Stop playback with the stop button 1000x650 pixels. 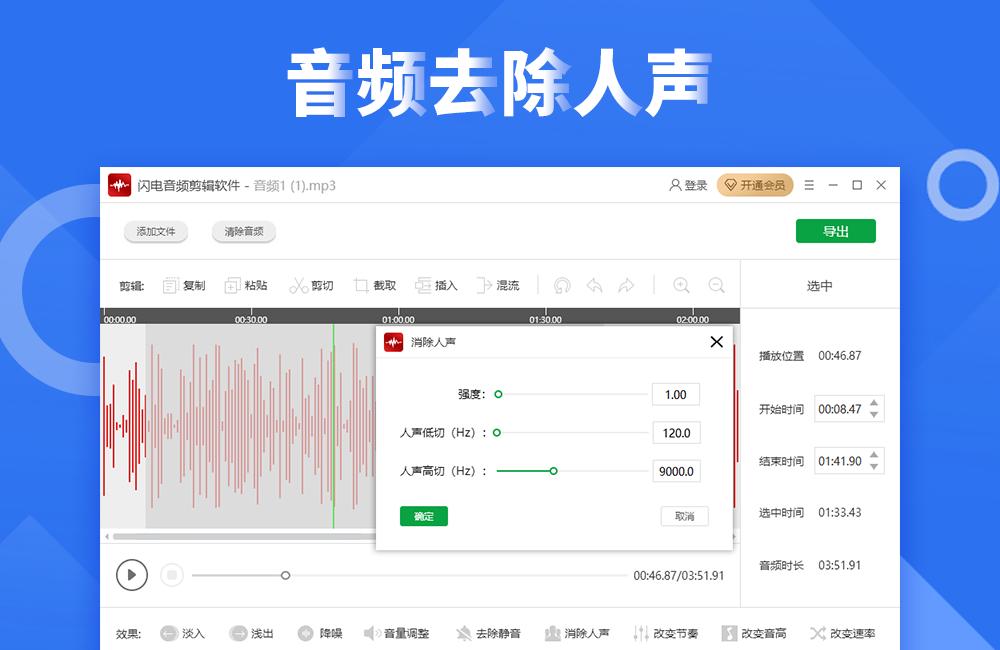(172, 575)
